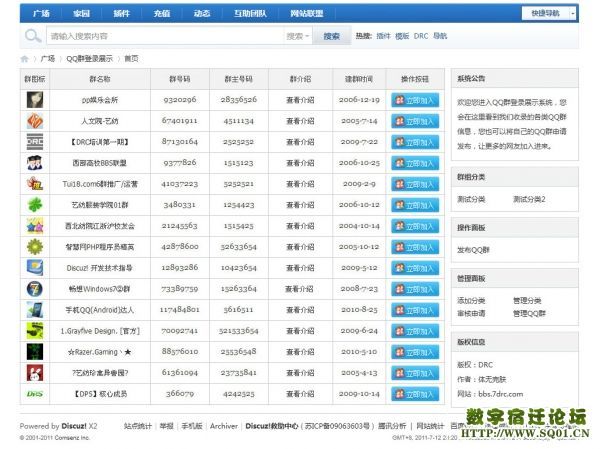Open group icon of pp娱乐会所

pos(35,100)
